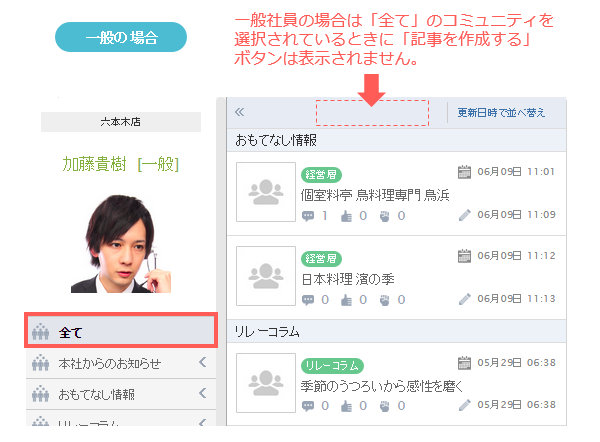Collapse sidebar with double-chevron icon
This screenshot has width=600, height=442.
[x=240, y=112]
